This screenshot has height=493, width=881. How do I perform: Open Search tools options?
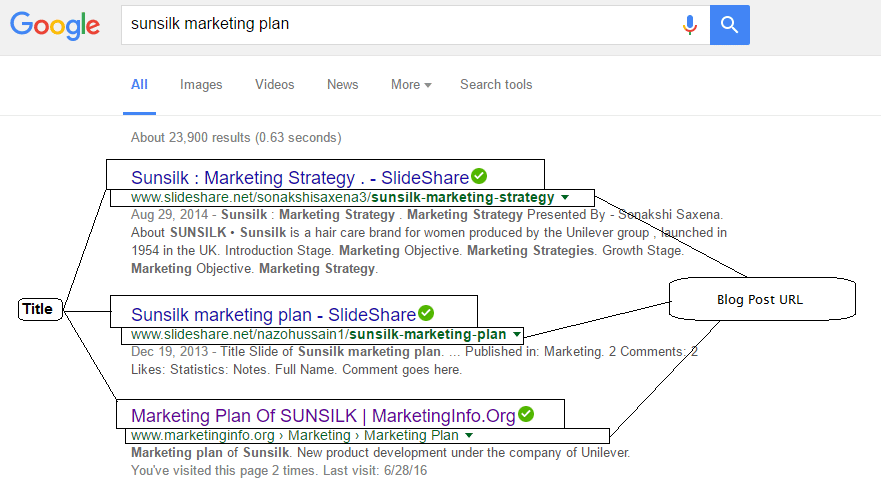tap(496, 84)
